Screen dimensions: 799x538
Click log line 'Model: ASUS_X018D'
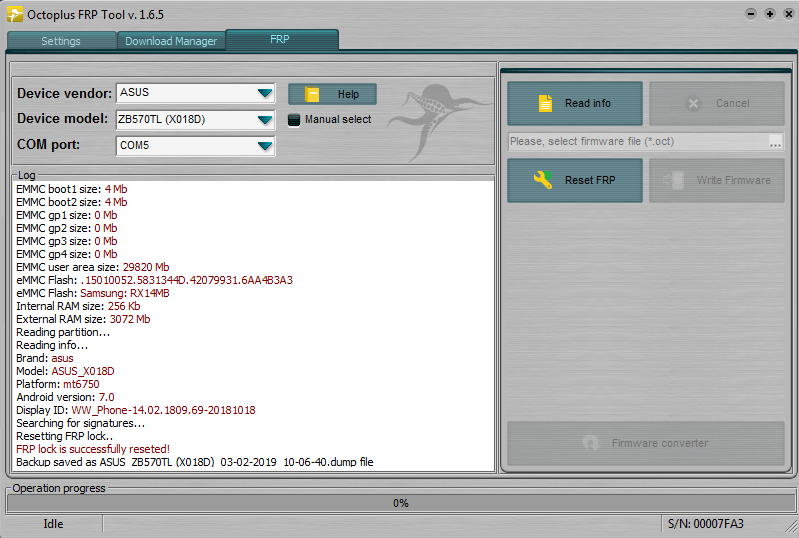tap(65, 371)
